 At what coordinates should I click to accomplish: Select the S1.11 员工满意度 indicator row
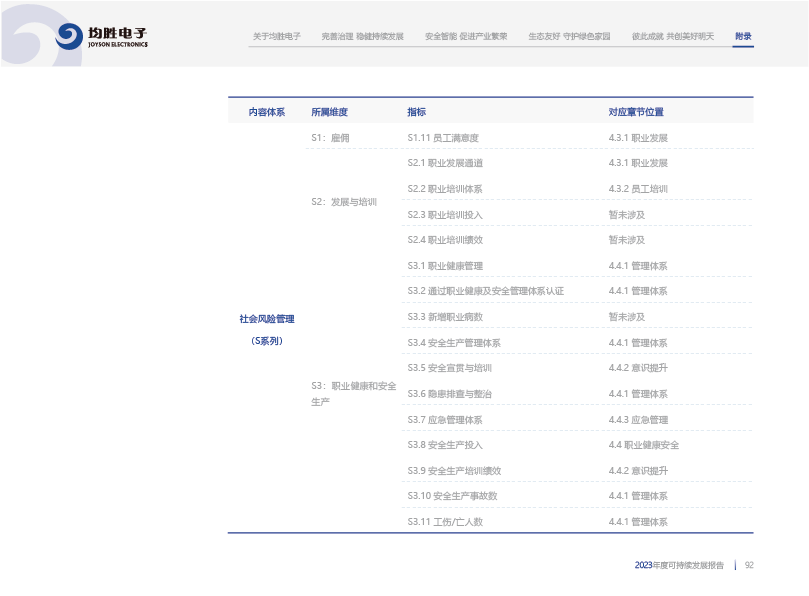443,137
